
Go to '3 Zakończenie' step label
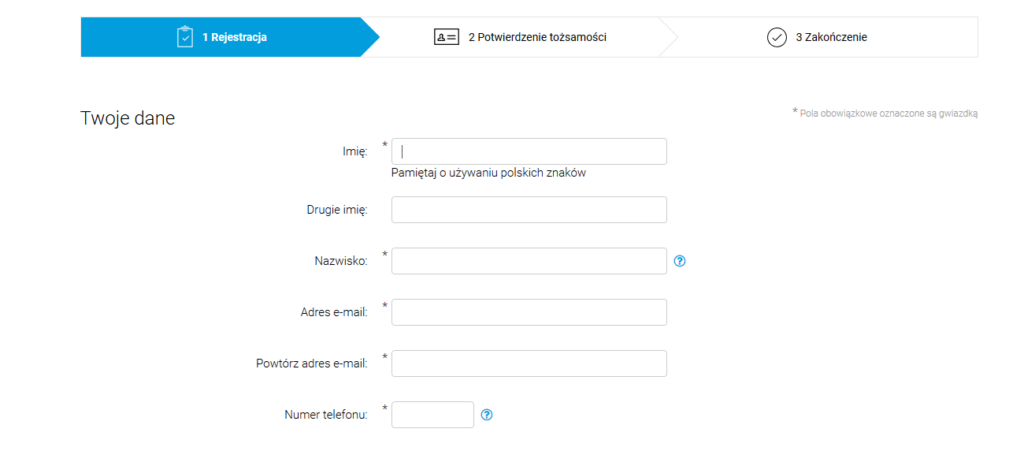coord(831,37)
